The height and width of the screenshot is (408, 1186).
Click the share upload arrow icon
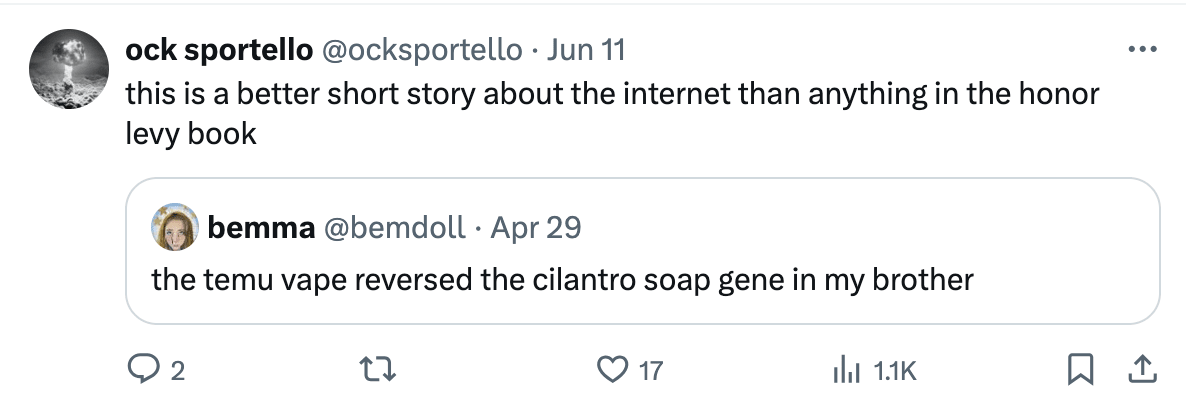[x=1139, y=370]
